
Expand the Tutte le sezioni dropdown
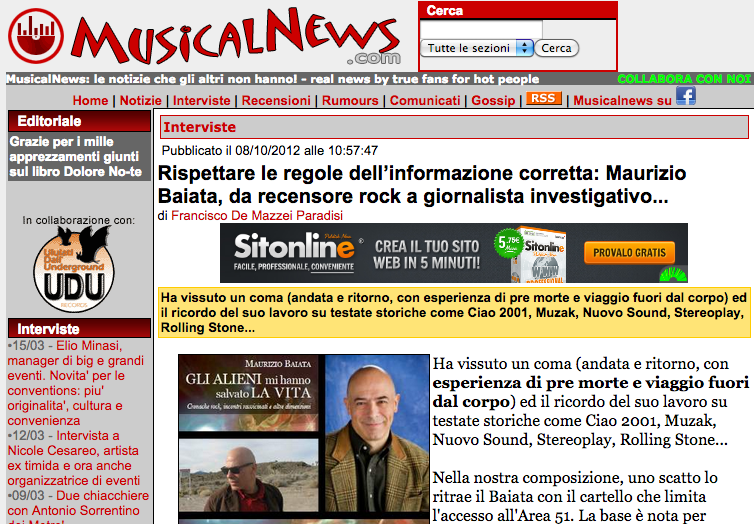pyautogui.click(x=477, y=48)
